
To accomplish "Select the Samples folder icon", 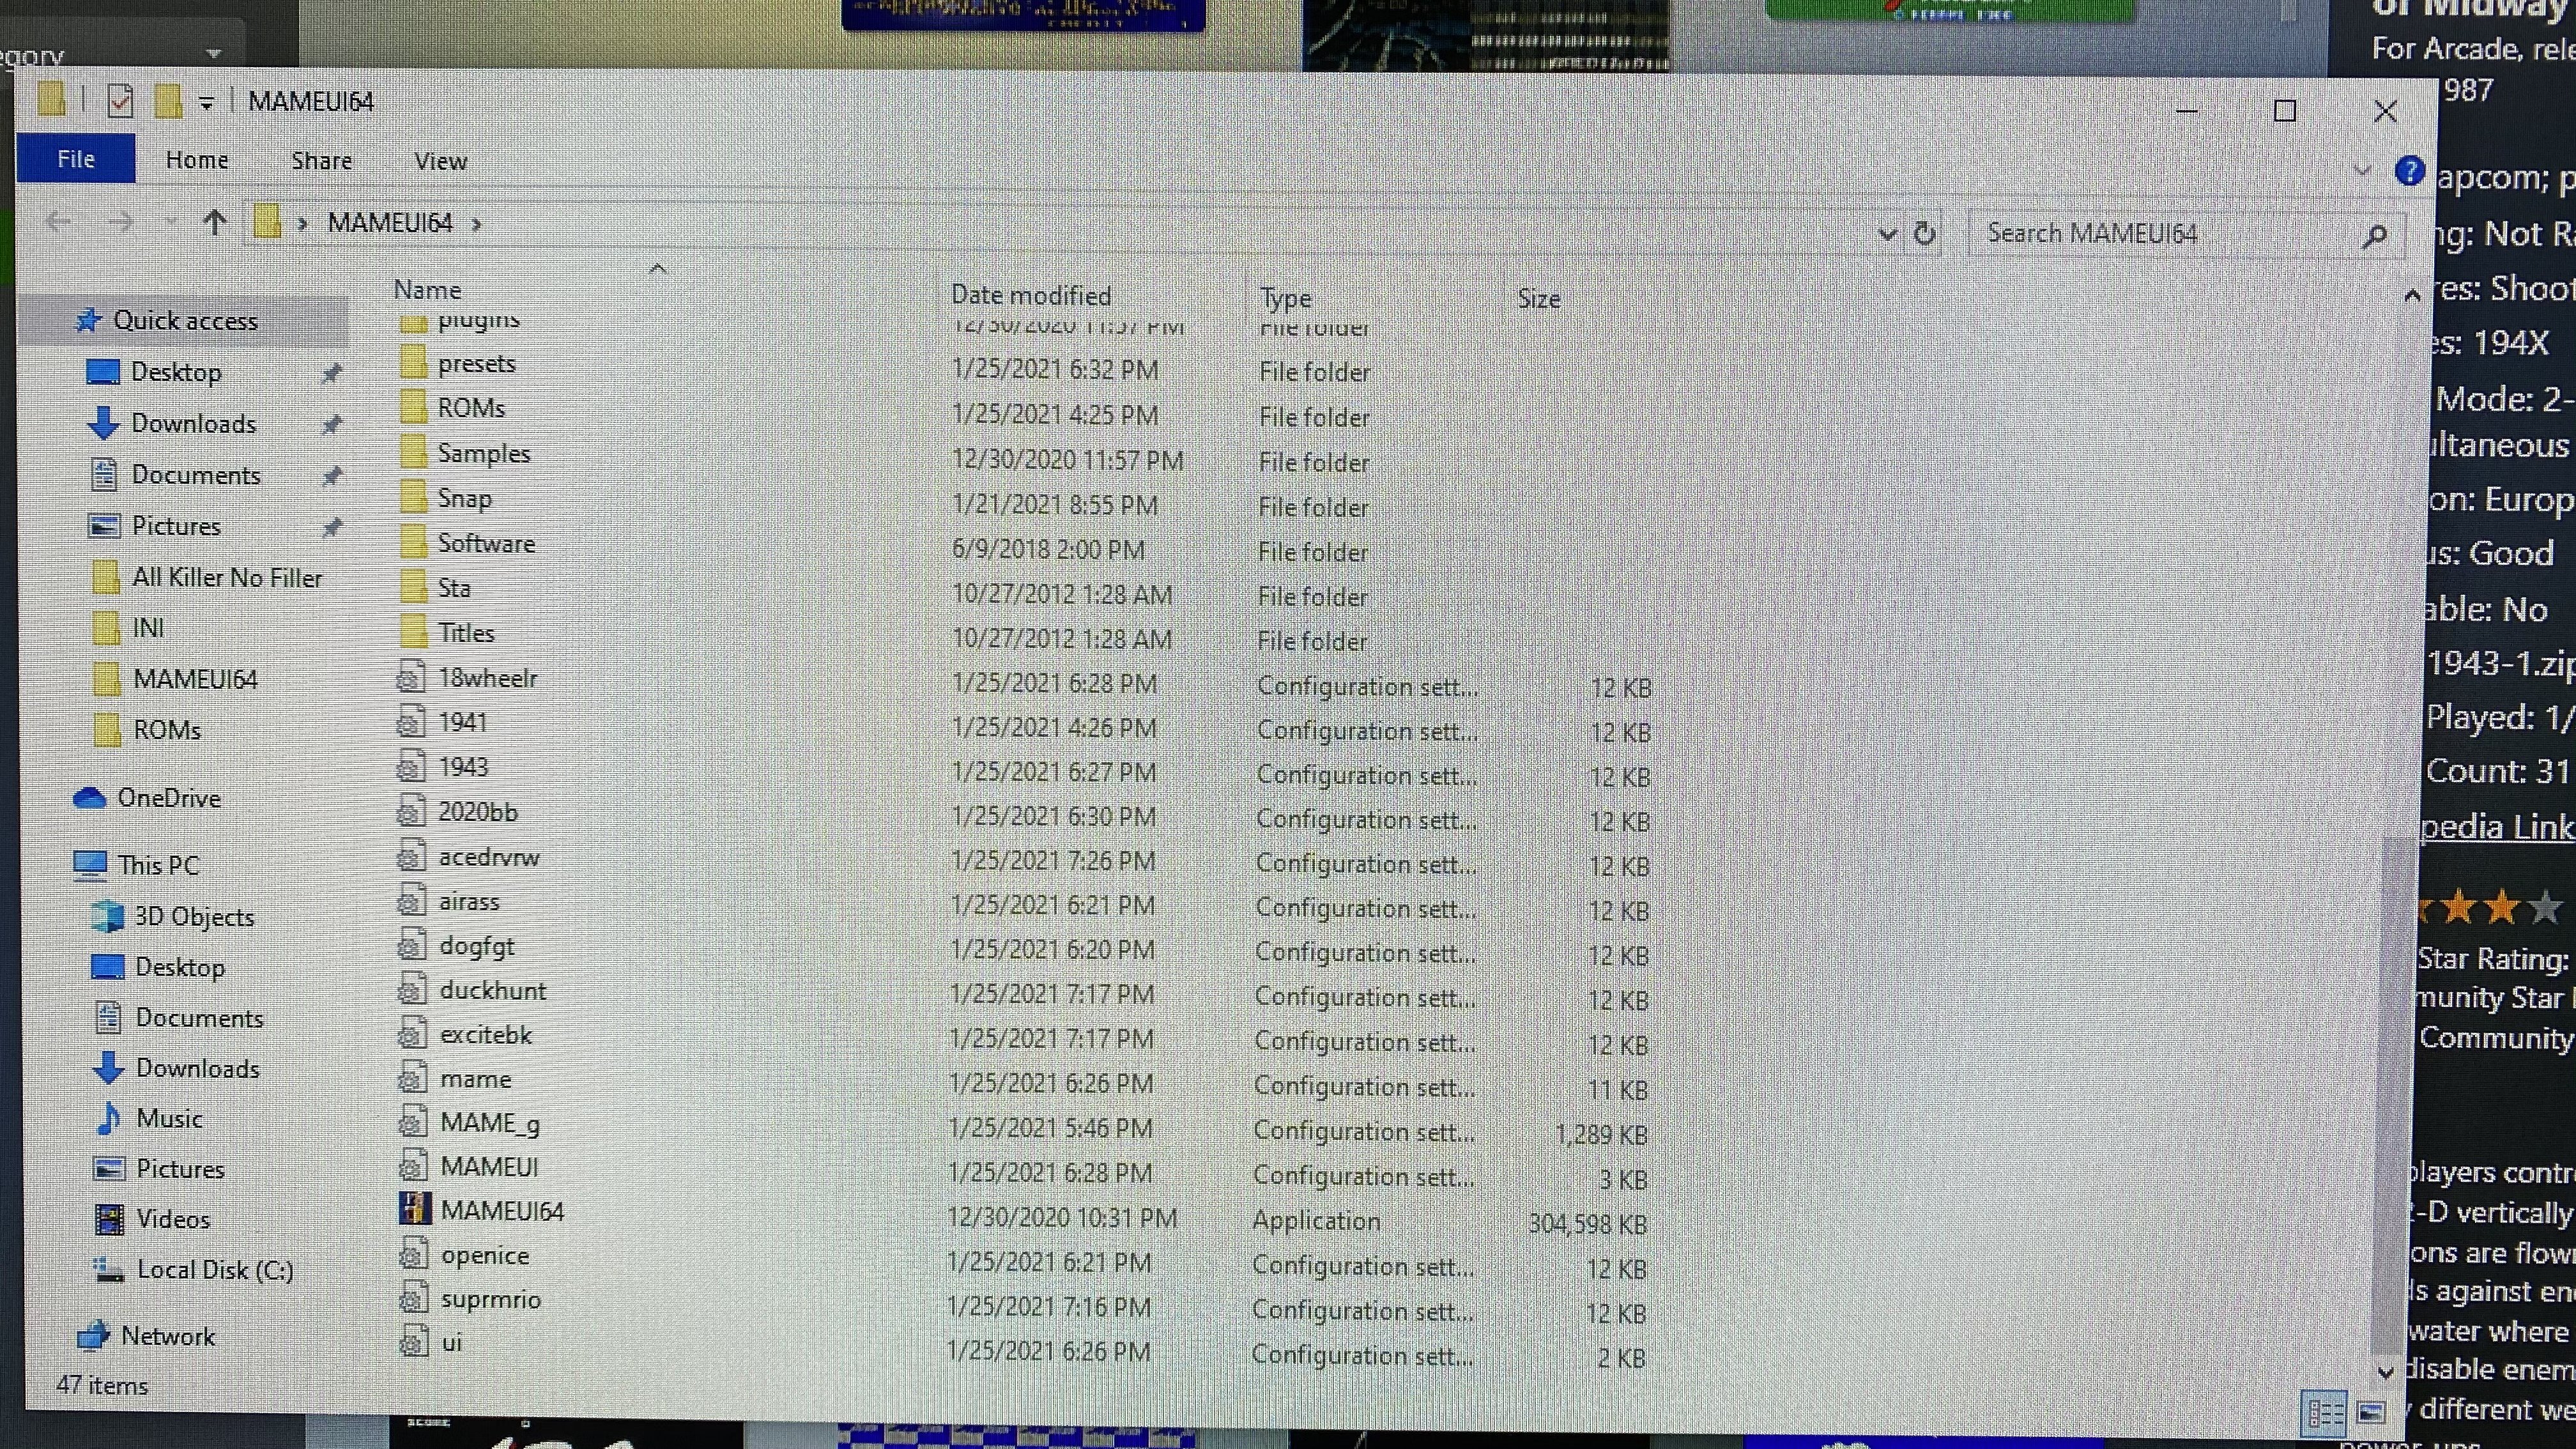I will [x=413, y=452].
